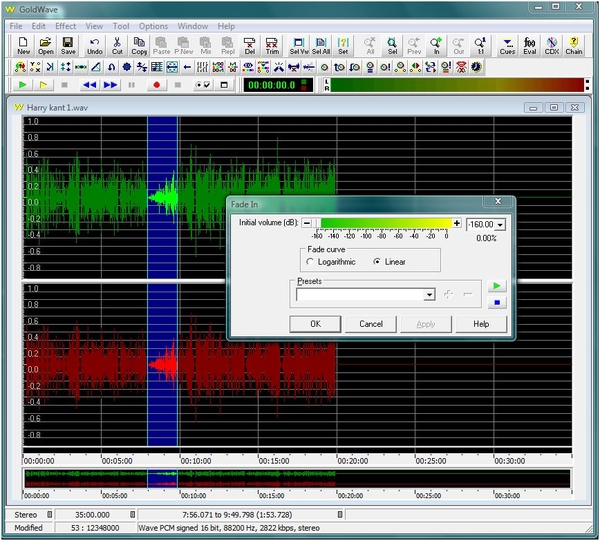
Task: Rewind playback with blue double arrows
Action: (89, 85)
